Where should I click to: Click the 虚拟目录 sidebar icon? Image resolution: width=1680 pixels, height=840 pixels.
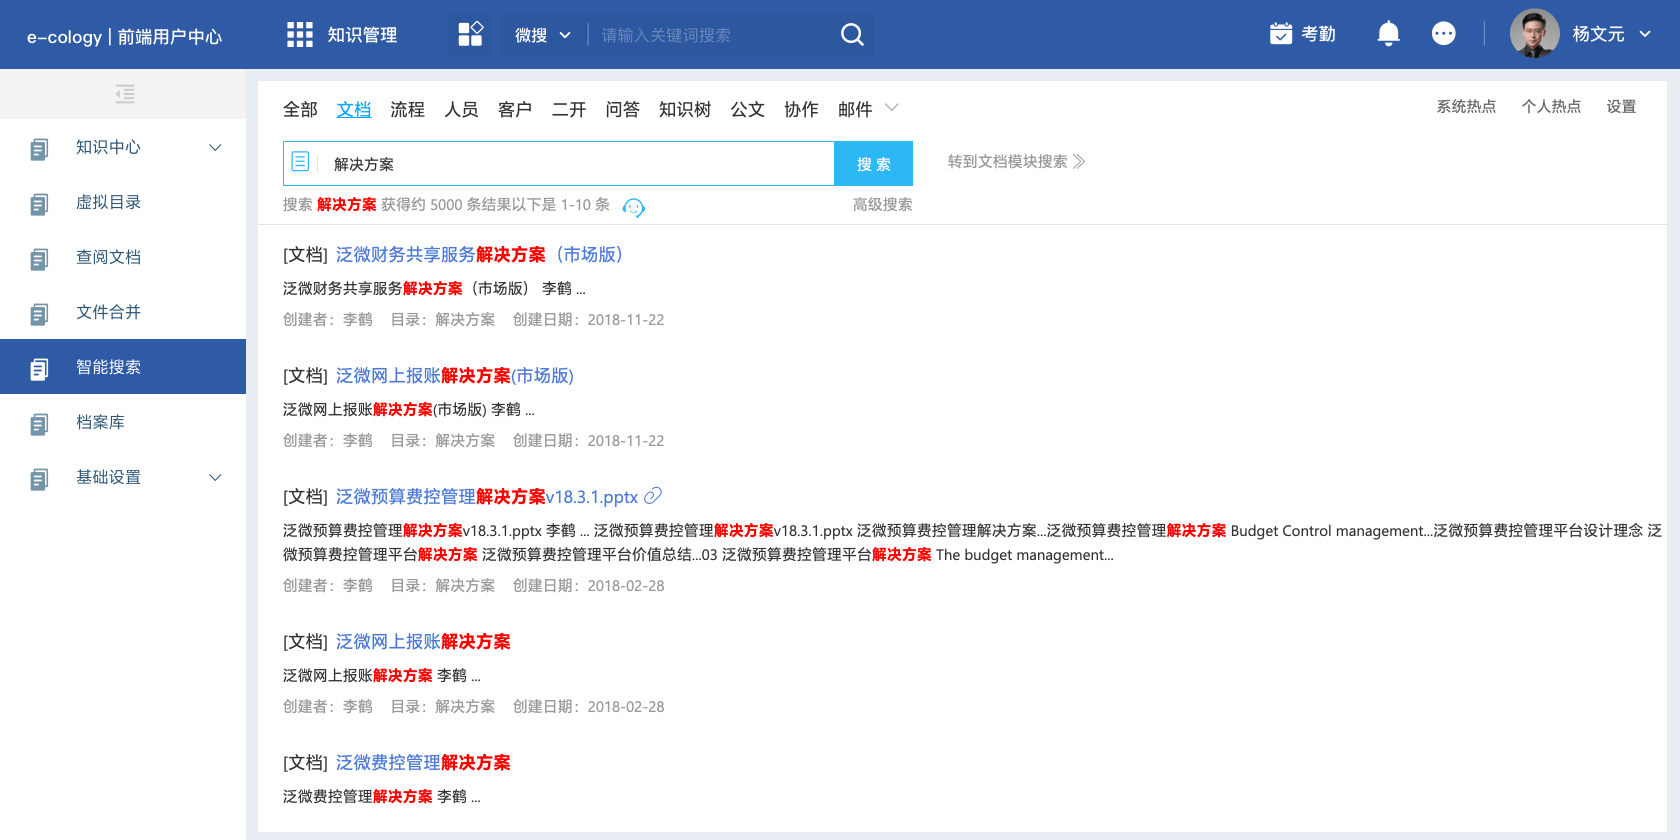[x=39, y=204]
